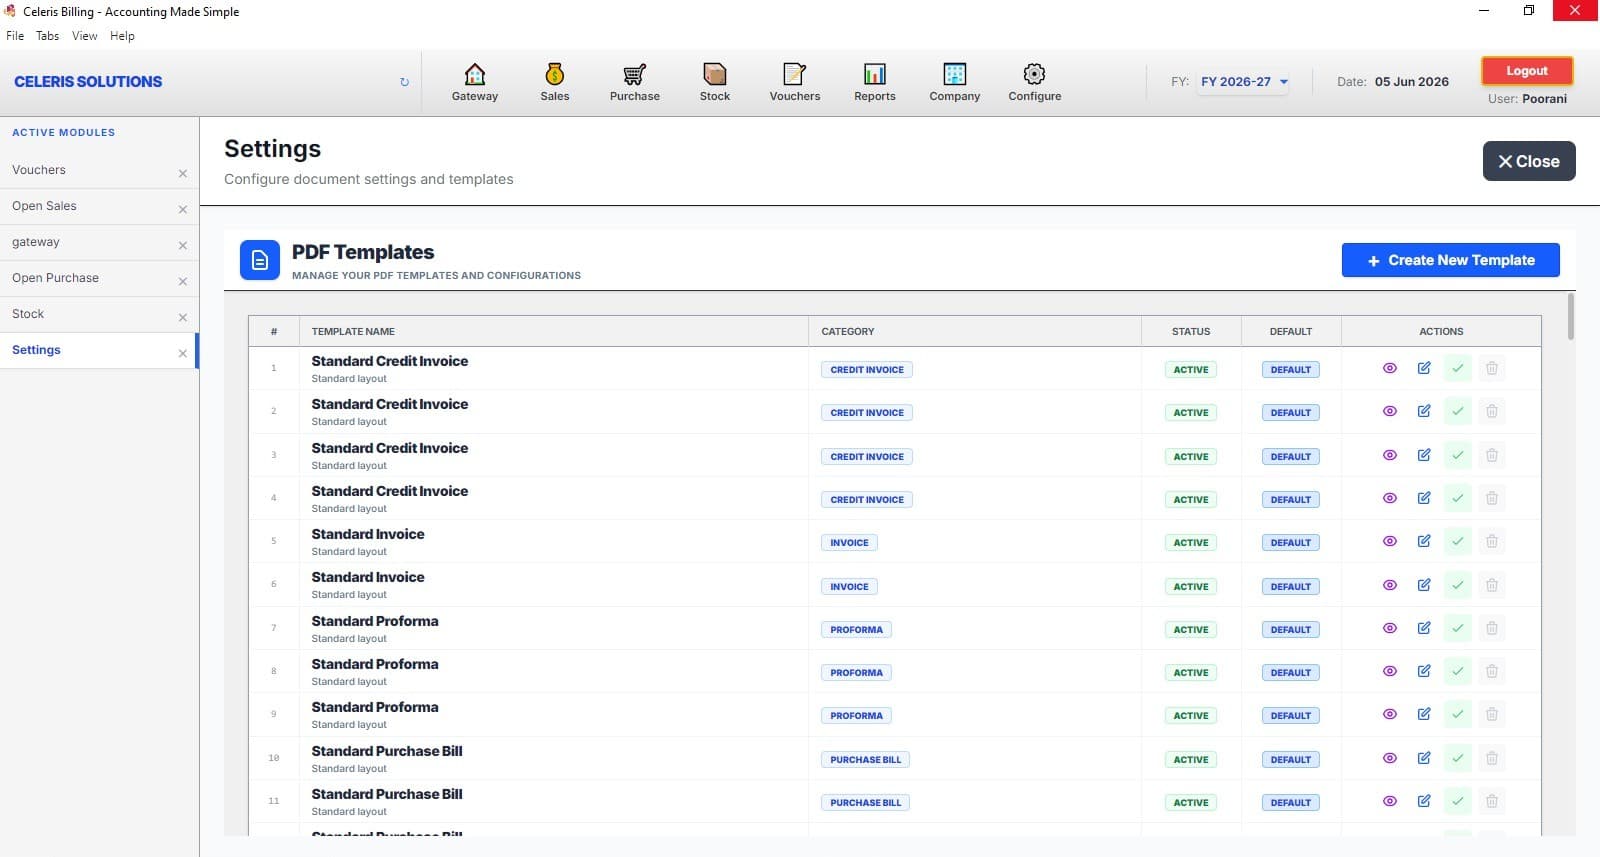Set row 6 template as default checkmark

click(1458, 585)
